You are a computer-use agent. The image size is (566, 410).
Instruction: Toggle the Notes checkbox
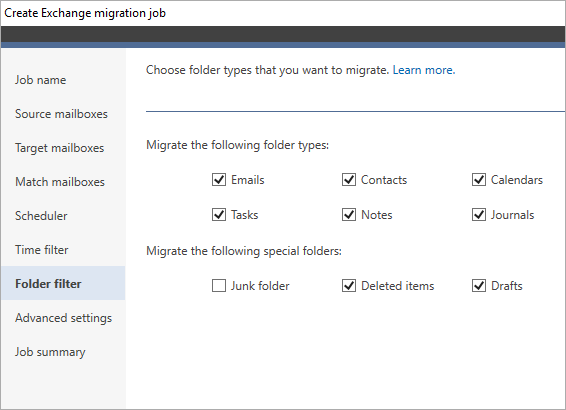349,215
